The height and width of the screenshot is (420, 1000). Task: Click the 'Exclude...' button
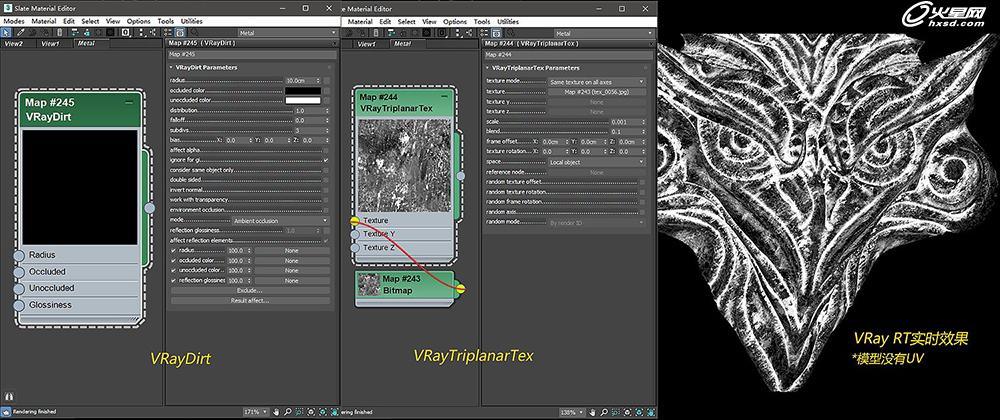click(x=250, y=290)
